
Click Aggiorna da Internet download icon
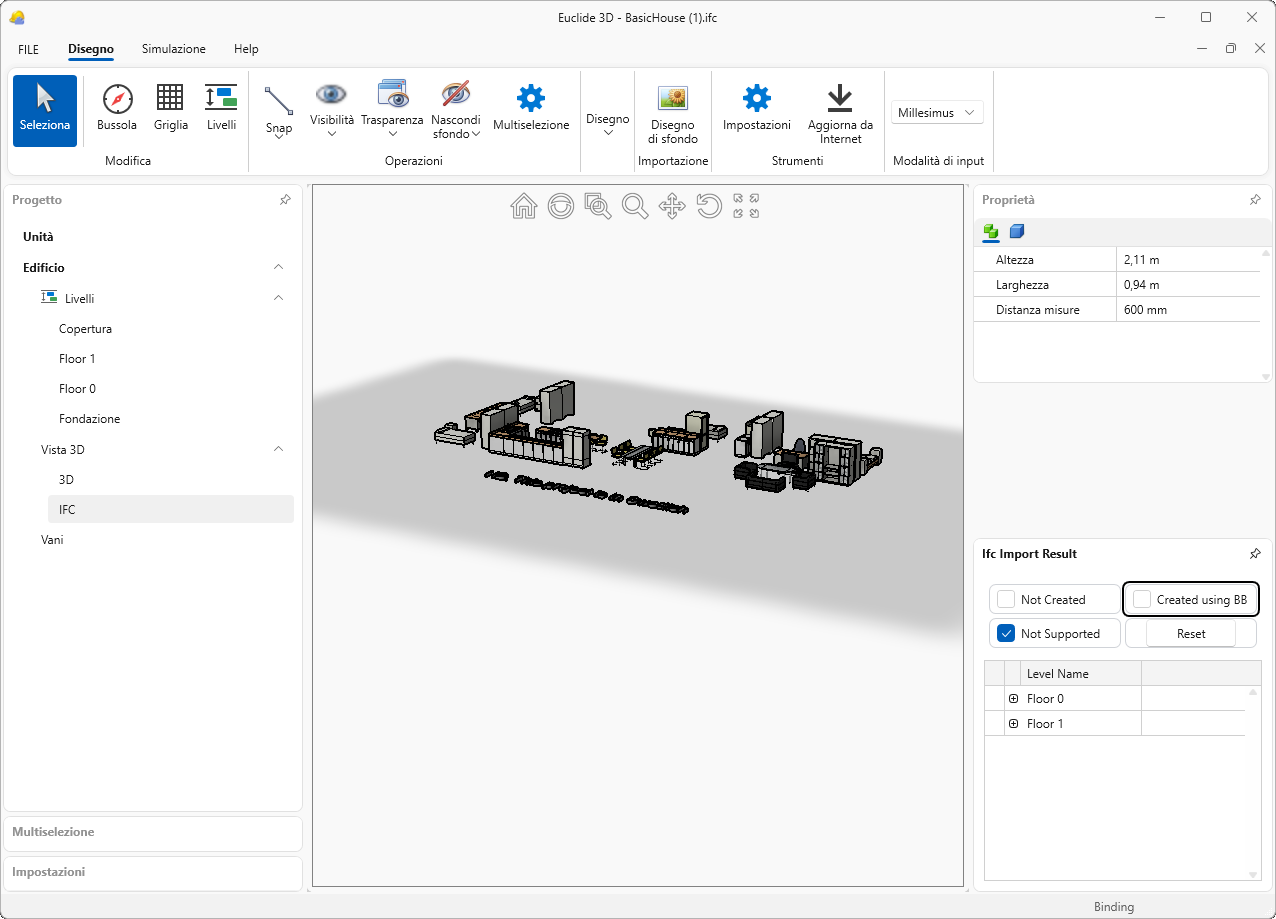(x=839, y=99)
